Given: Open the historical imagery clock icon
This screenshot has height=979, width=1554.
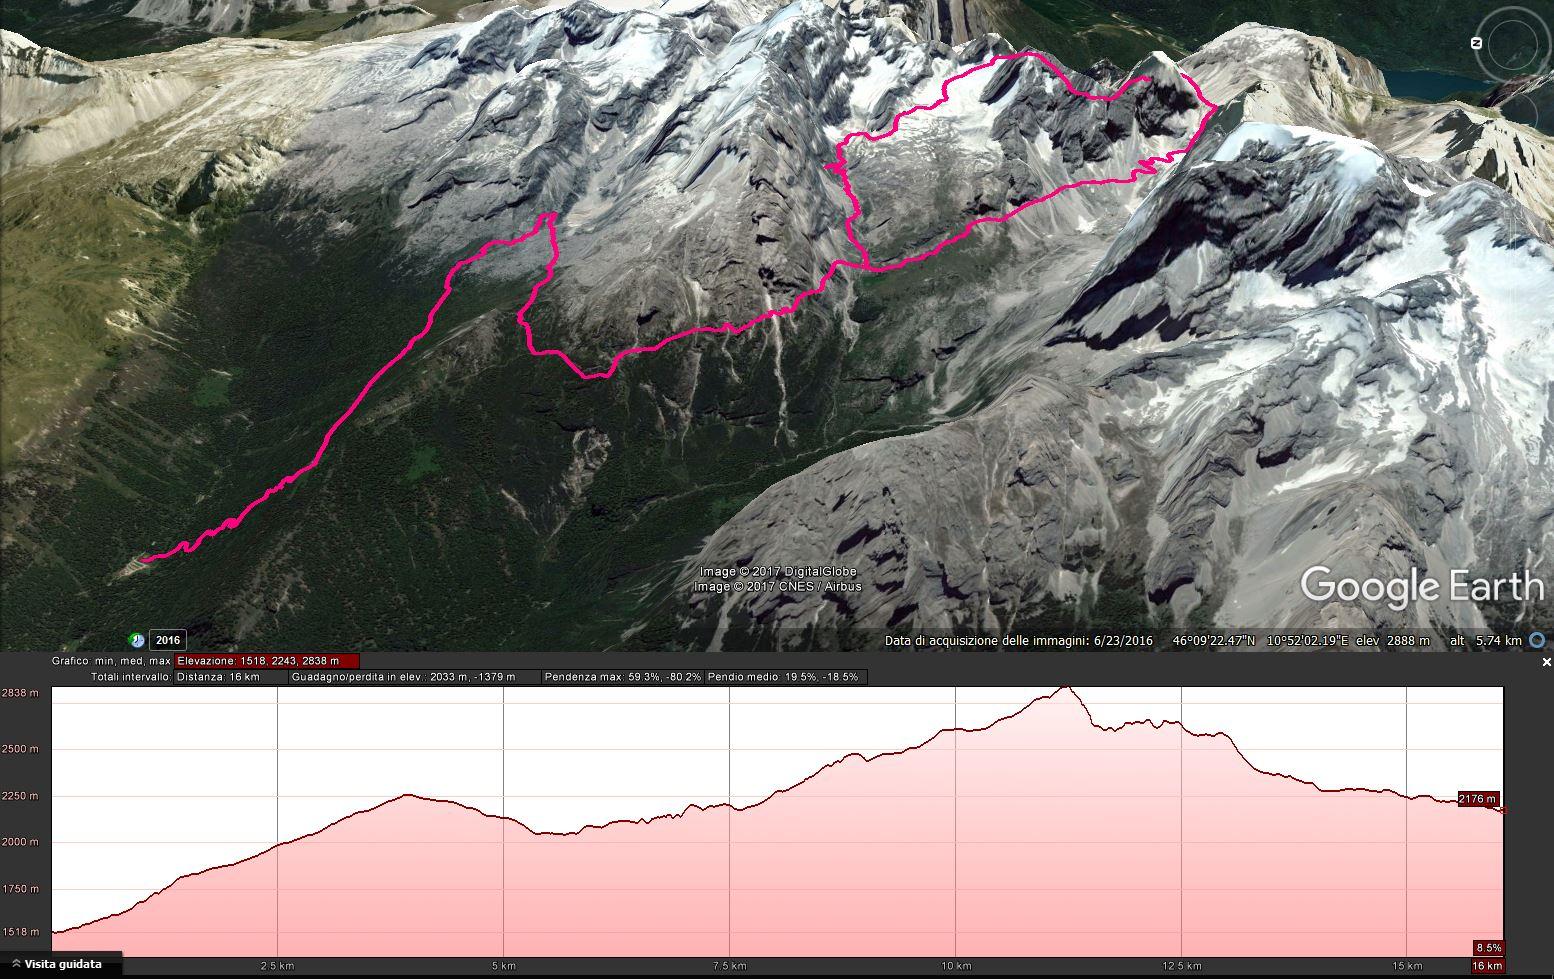Looking at the screenshot, I should click(x=136, y=640).
